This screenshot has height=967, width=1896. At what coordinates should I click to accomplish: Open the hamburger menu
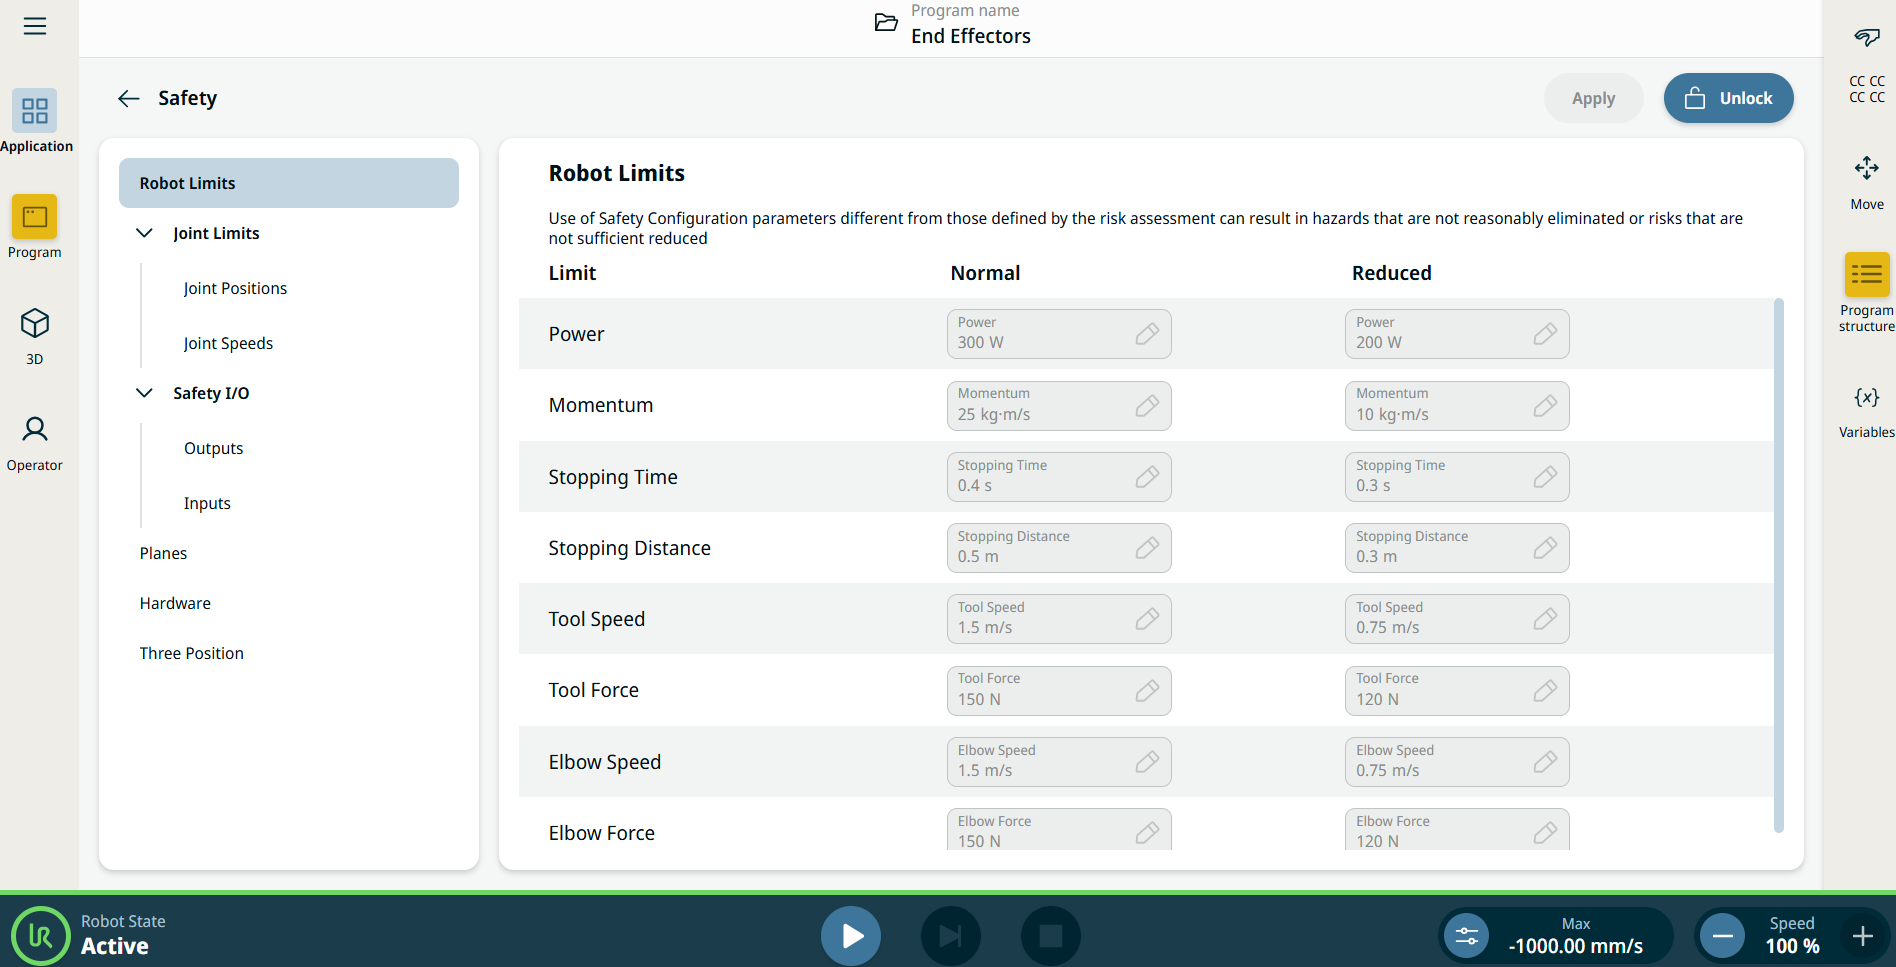(35, 26)
